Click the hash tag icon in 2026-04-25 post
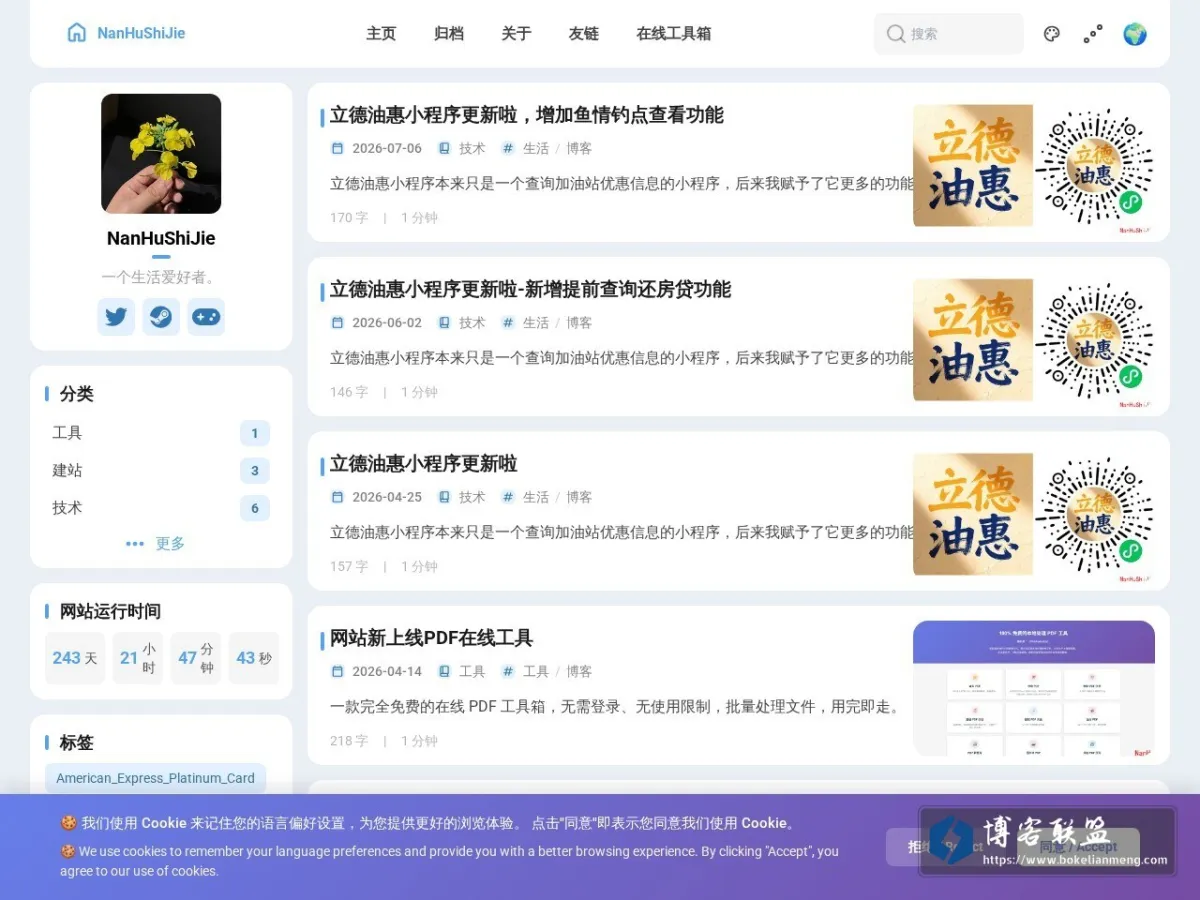 (508, 497)
